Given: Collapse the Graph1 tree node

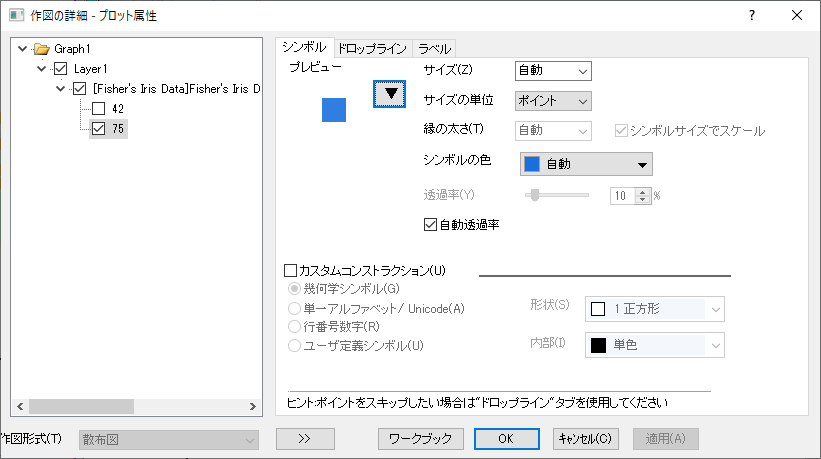Looking at the screenshot, I should (22, 49).
